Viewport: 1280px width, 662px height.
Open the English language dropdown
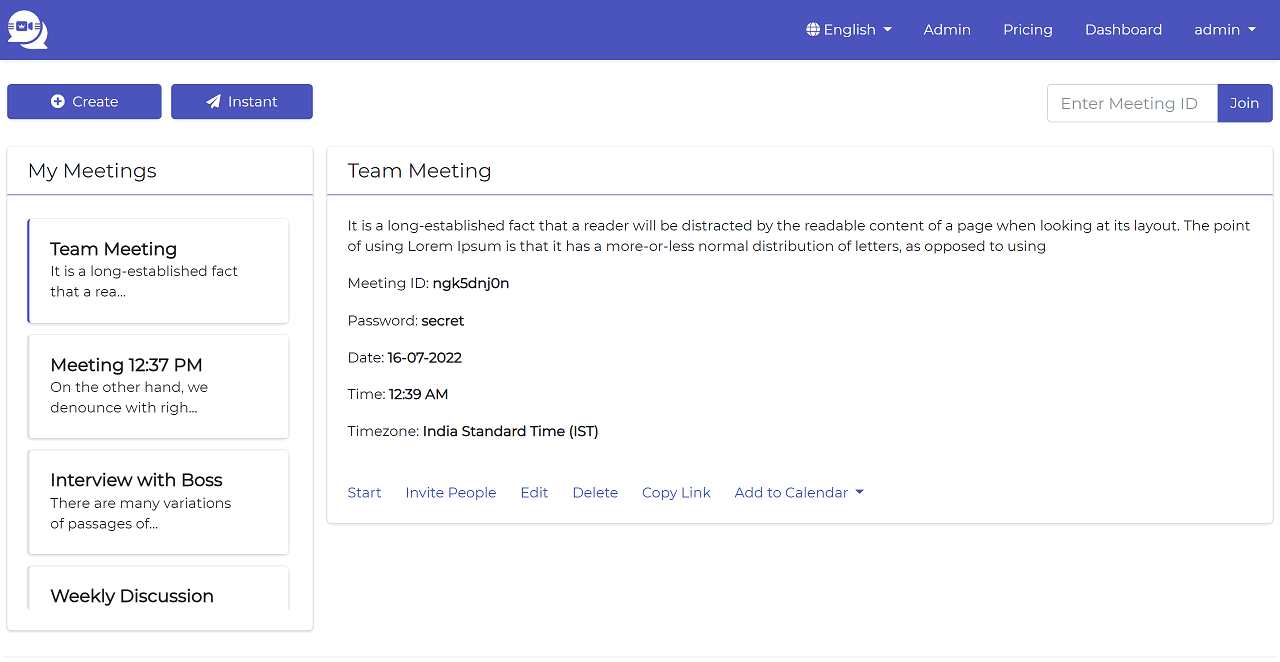[x=849, y=30]
